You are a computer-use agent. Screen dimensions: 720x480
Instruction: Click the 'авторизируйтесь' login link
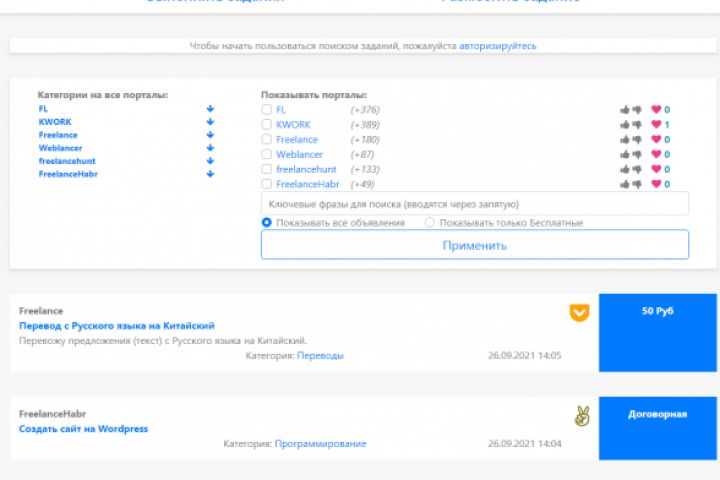click(x=498, y=46)
